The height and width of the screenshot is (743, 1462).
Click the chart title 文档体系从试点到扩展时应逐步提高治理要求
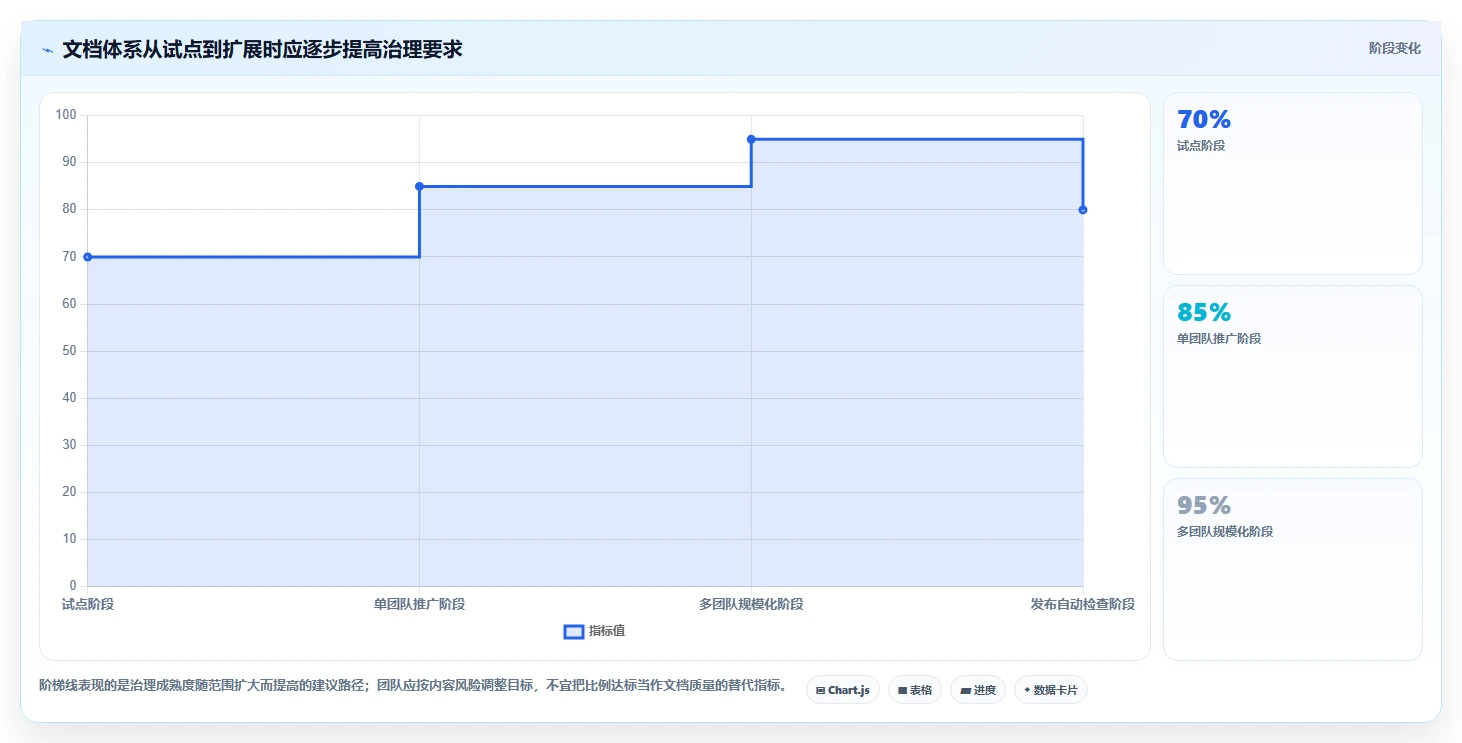point(262,49)
